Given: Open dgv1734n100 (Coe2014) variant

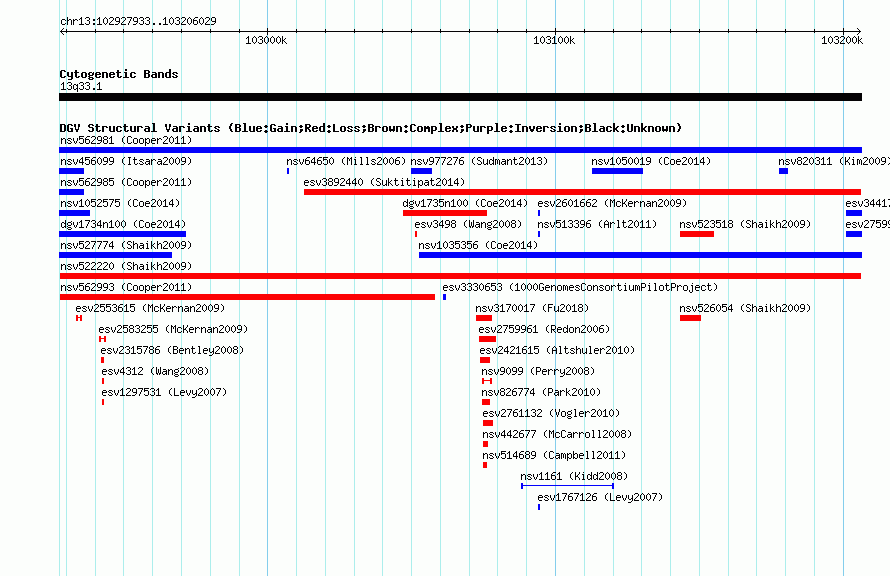Looking at the screenshot, I should click(123, 224).
